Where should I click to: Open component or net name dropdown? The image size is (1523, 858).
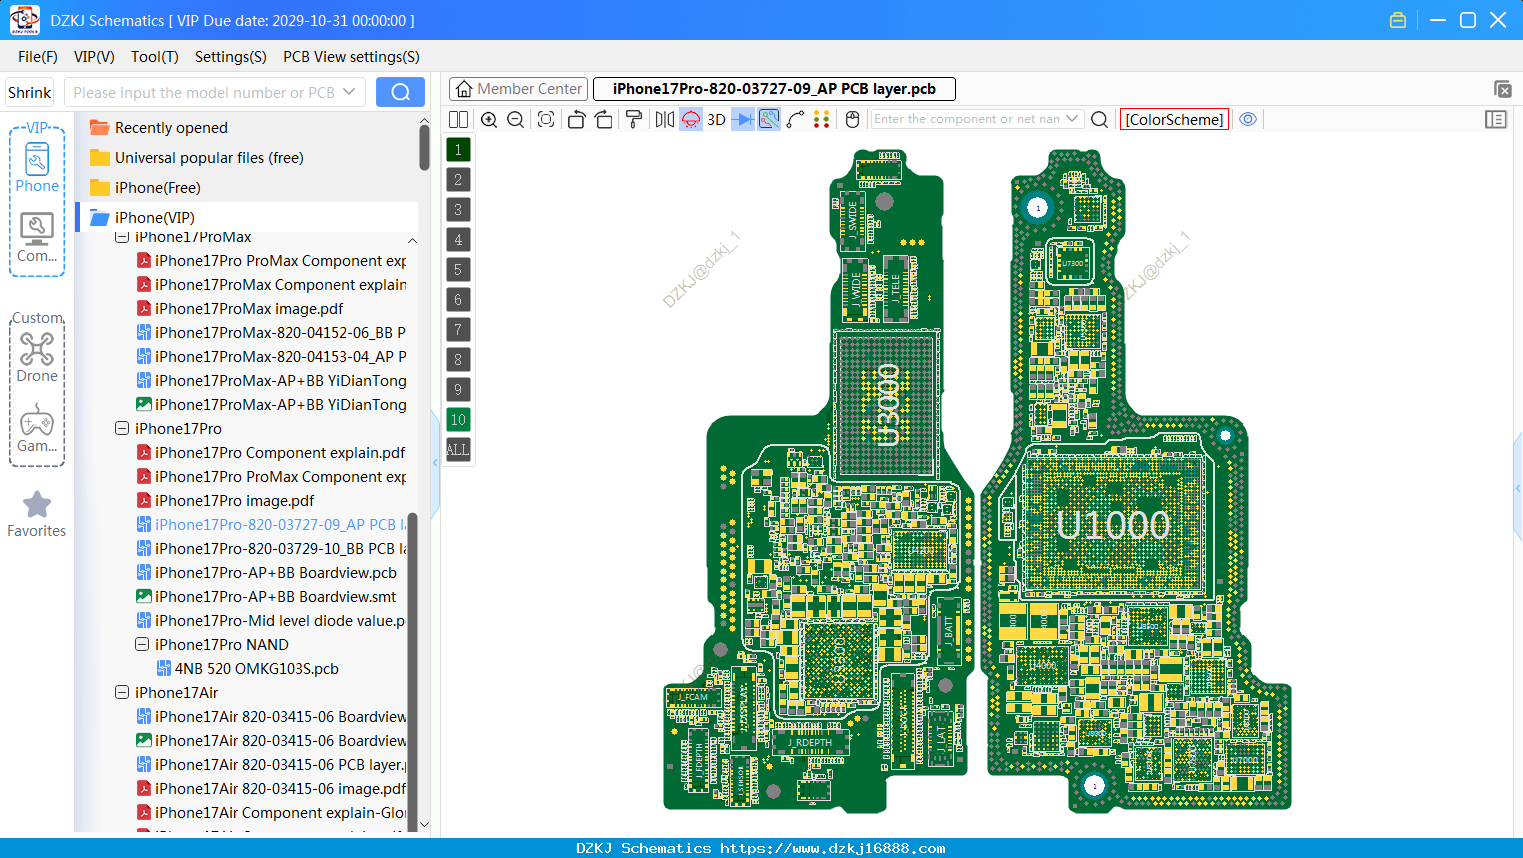(x=1072, y=119)
